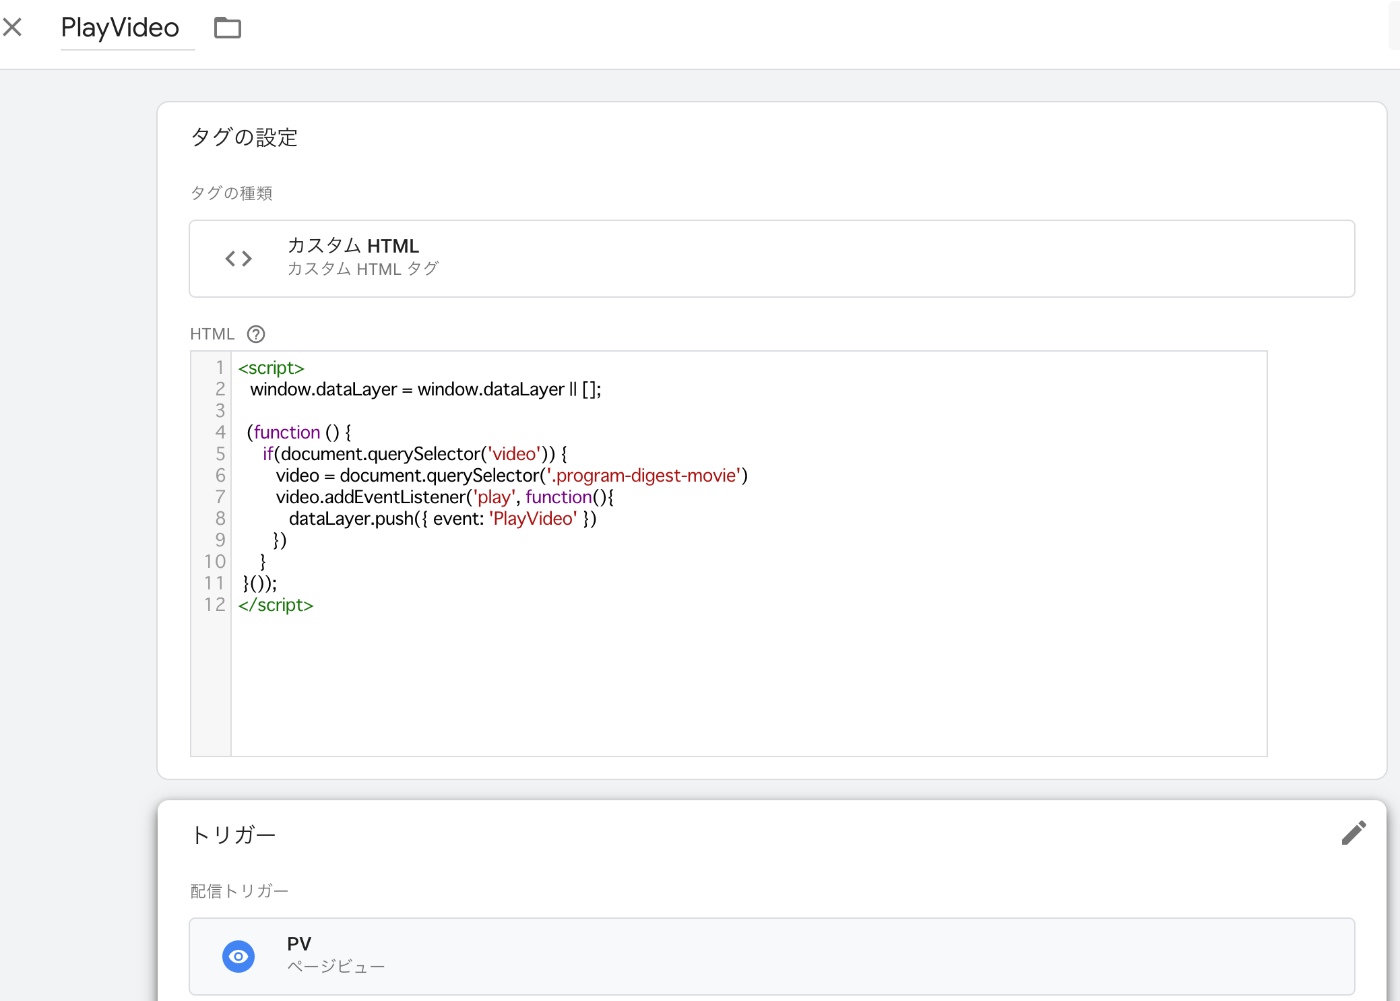Edit the PlayVideo tag name field
The image size is (1400, 1001).
pos(127,28)
